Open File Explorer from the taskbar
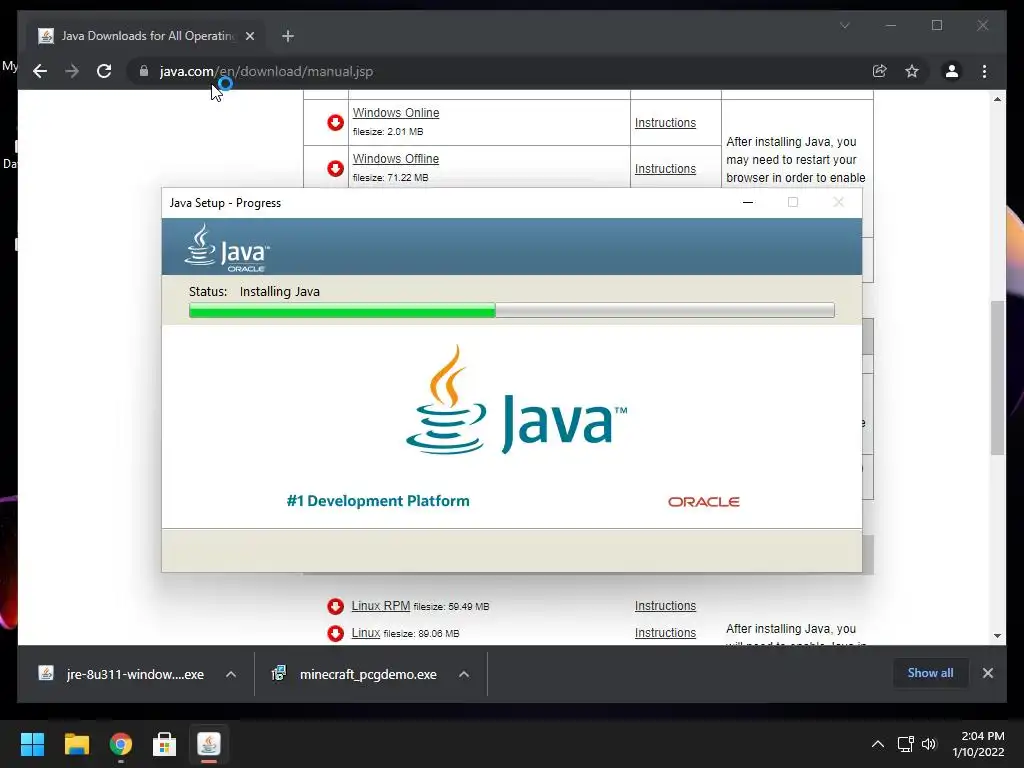The height and width of the screenshot is (768, 1024). tap(76, 744)
